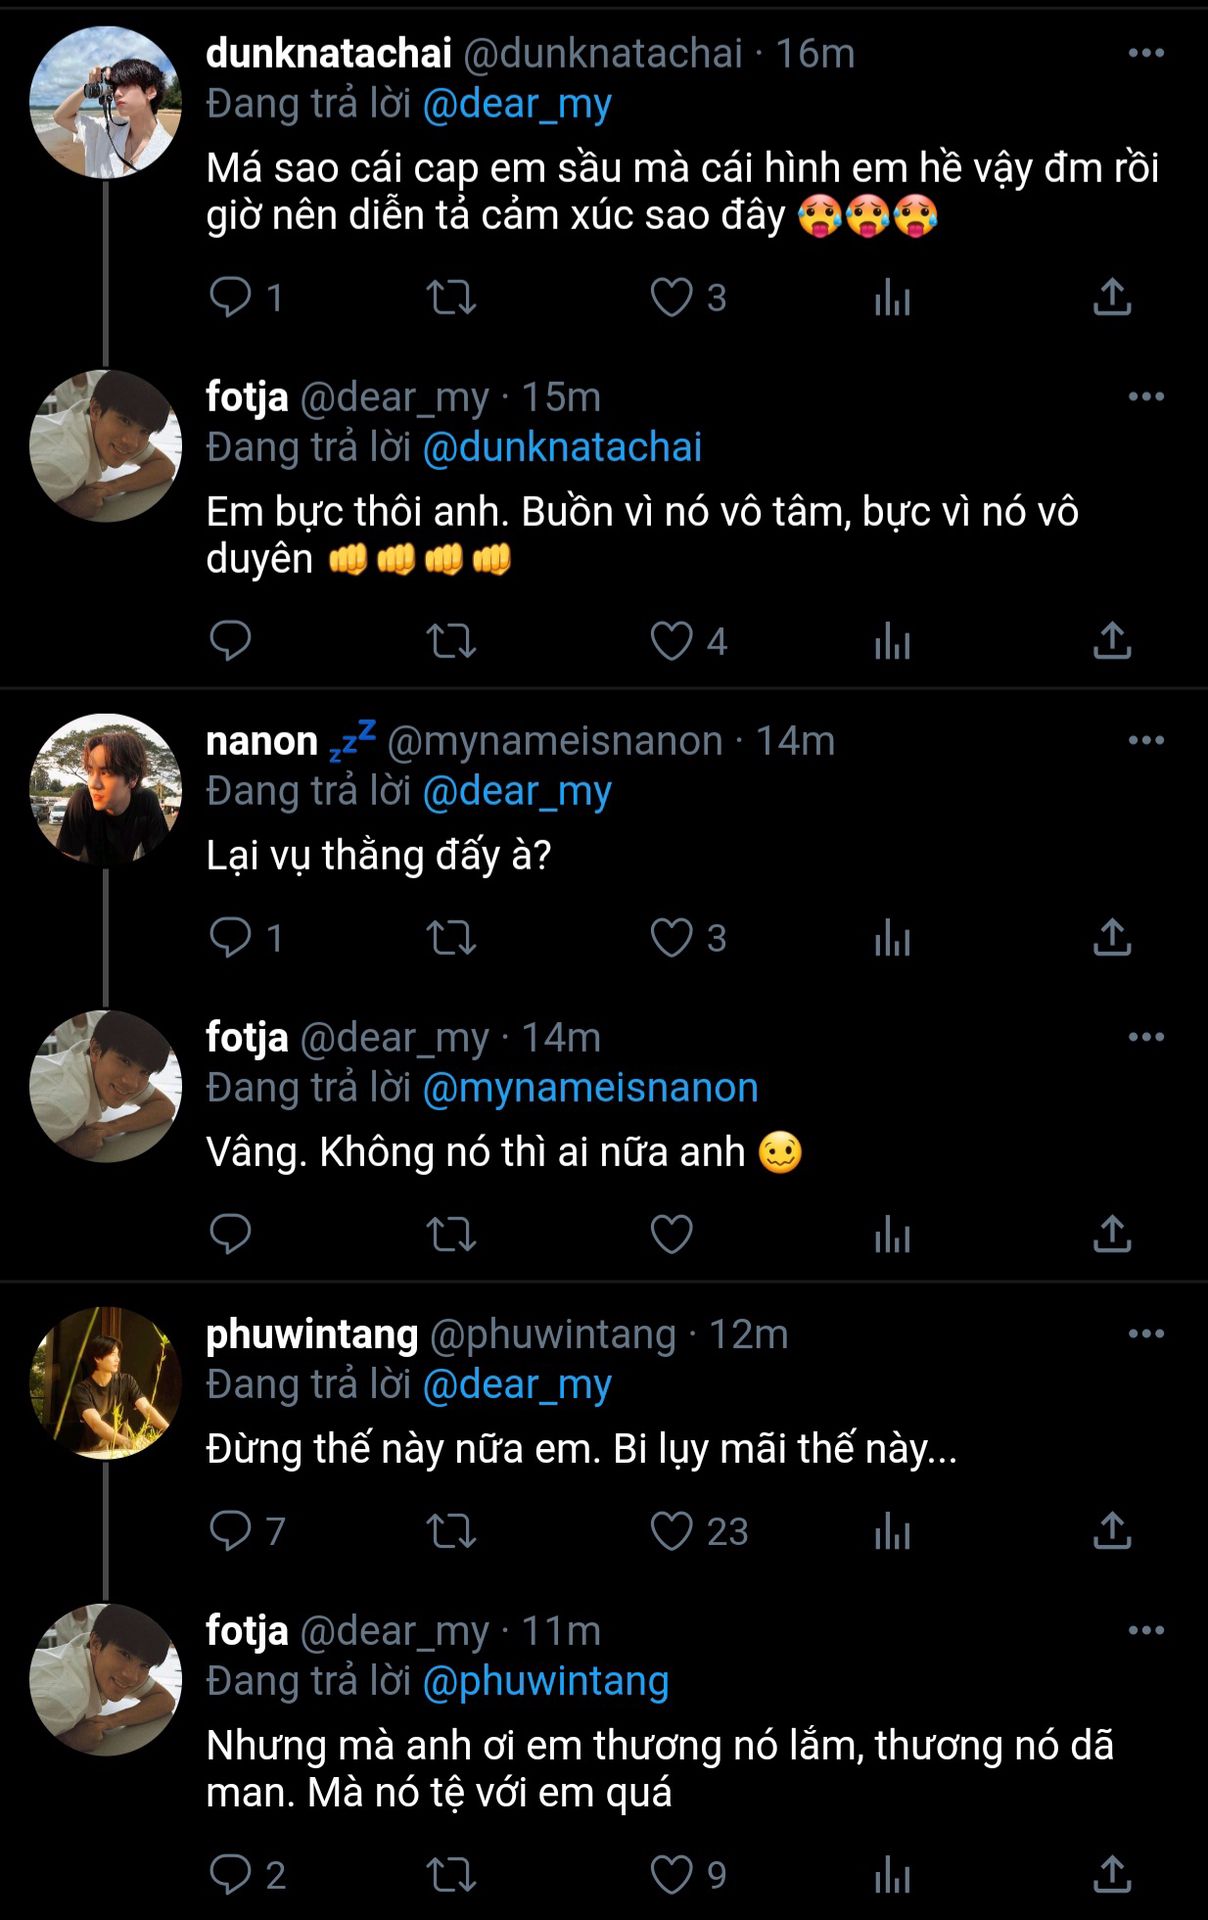Screen dimensions: 1208x1920
Task: View analytics for dunknatachai's tweet
Action: tap(892, 297)
